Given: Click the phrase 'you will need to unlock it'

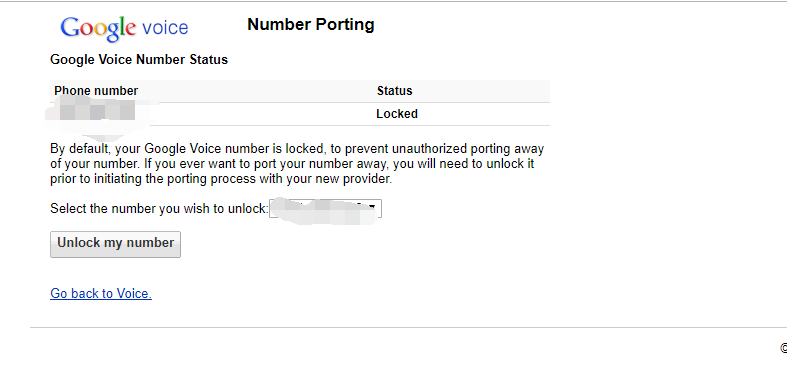Looking at the screenshot, I should click(x=463, y=164).
